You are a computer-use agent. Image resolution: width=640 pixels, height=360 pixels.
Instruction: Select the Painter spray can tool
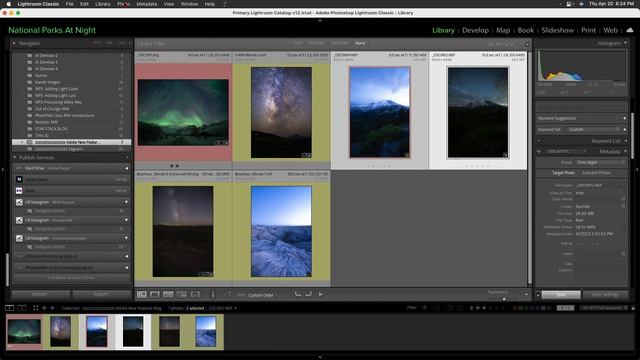tap(213, 294)
